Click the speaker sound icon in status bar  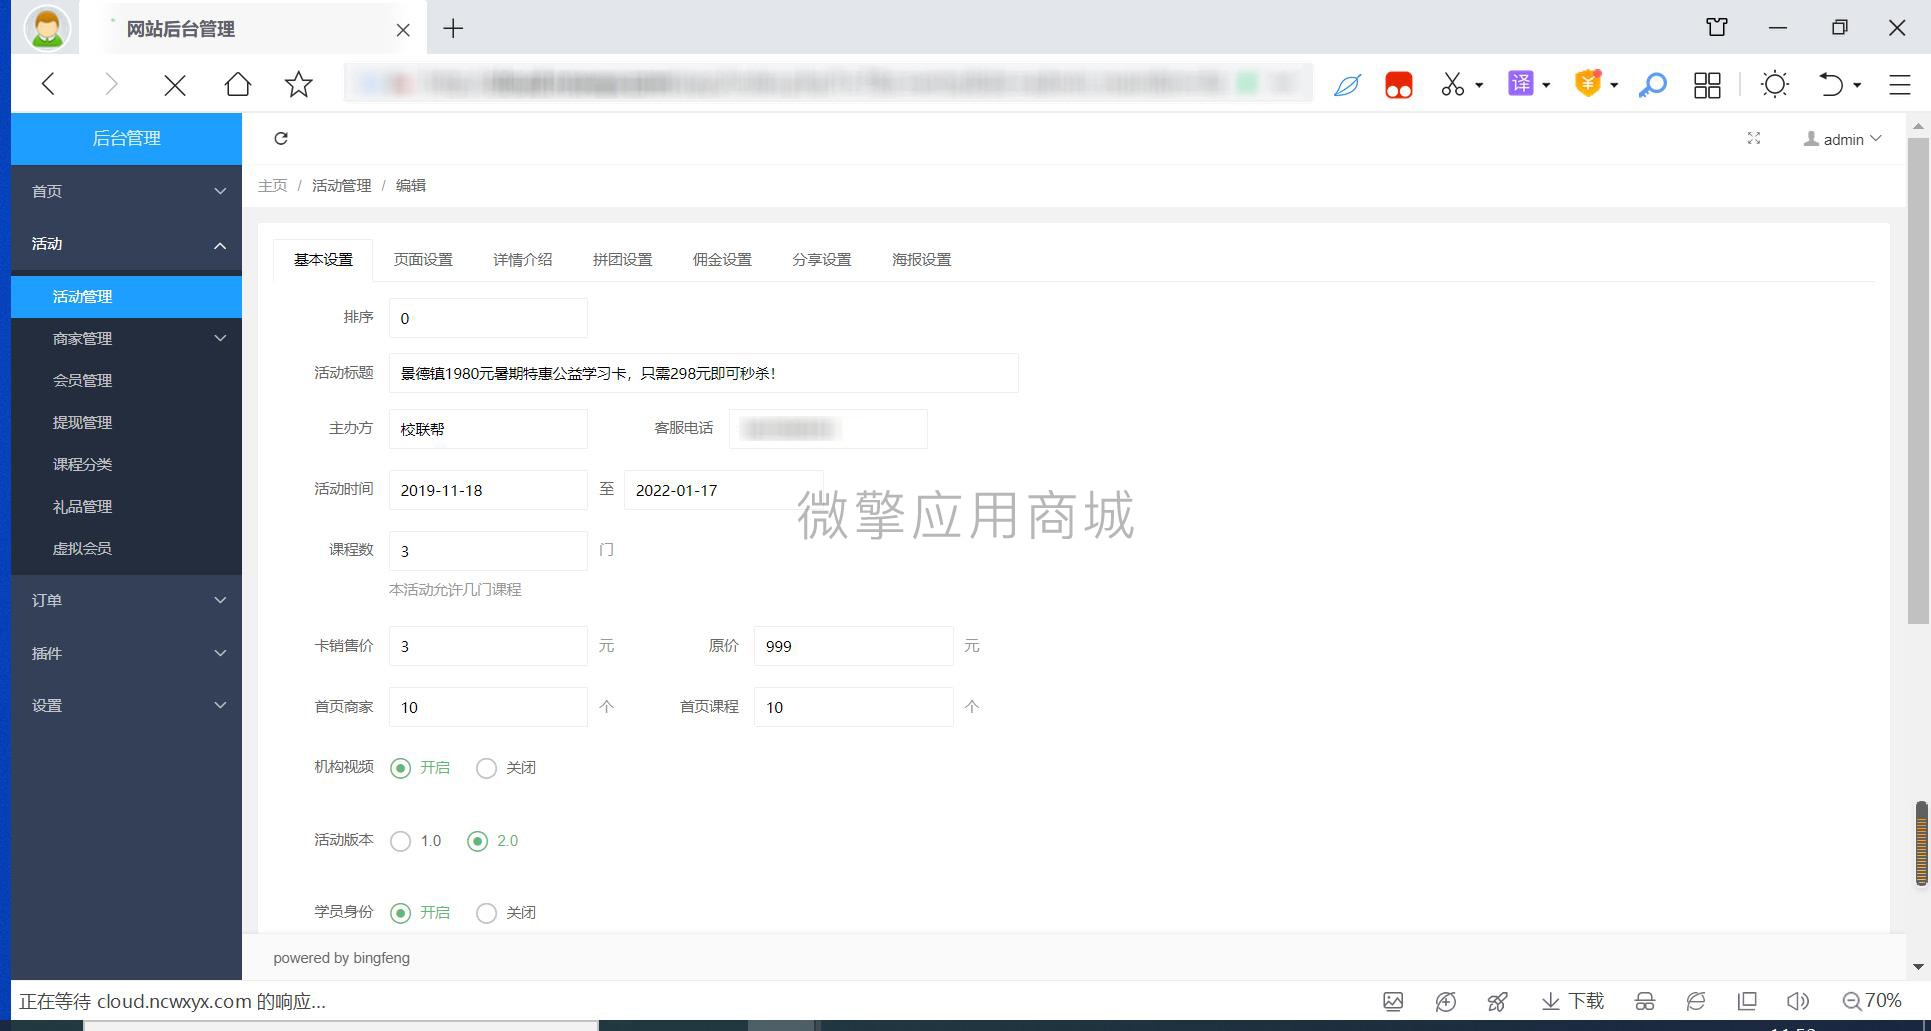[x=1797, y=1001]
